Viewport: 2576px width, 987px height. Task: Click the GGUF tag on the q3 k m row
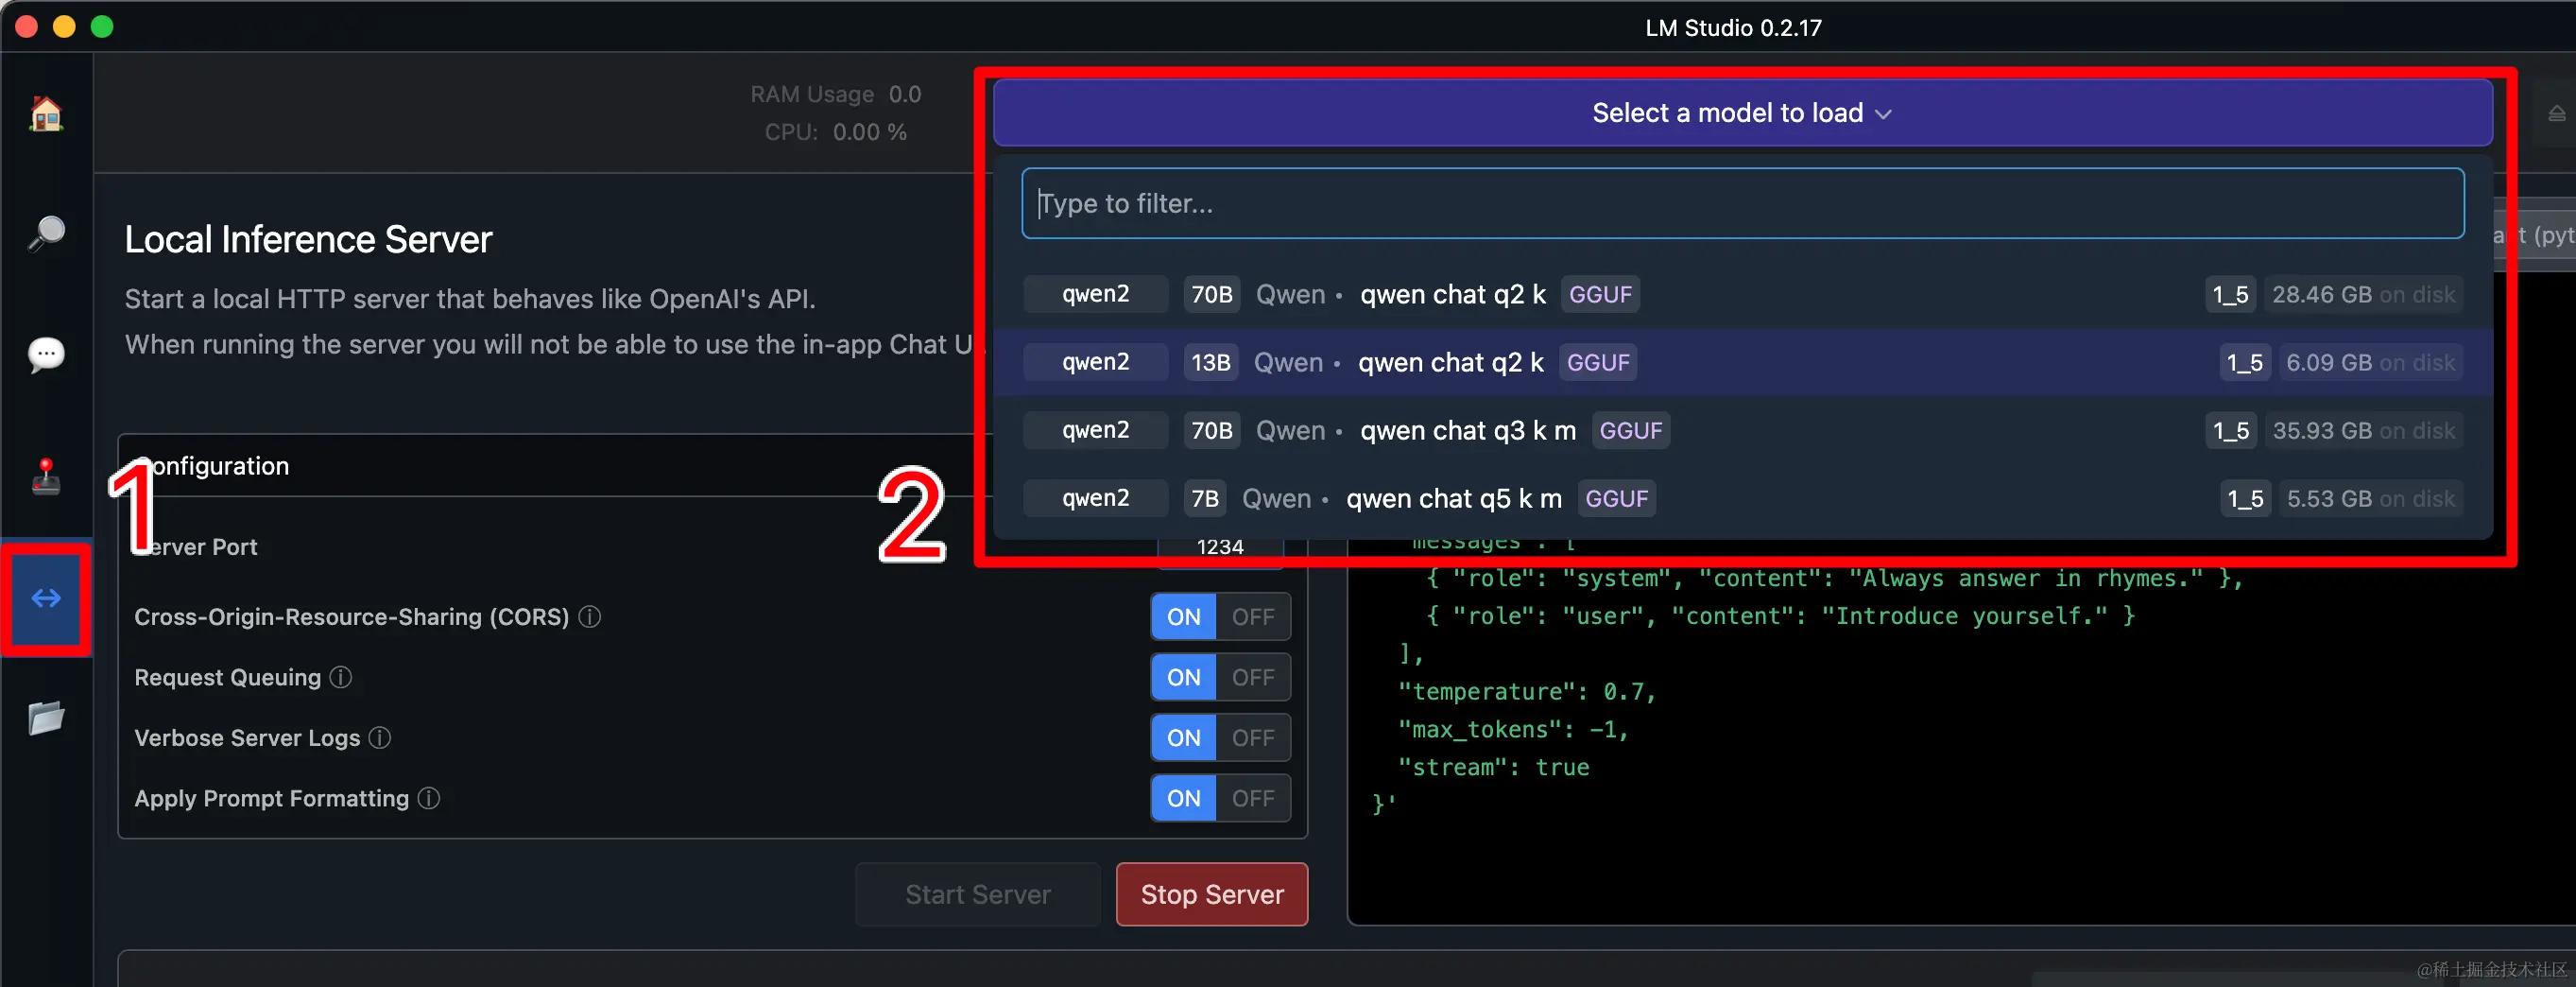pyautogui.click(x=1630, y=430)
